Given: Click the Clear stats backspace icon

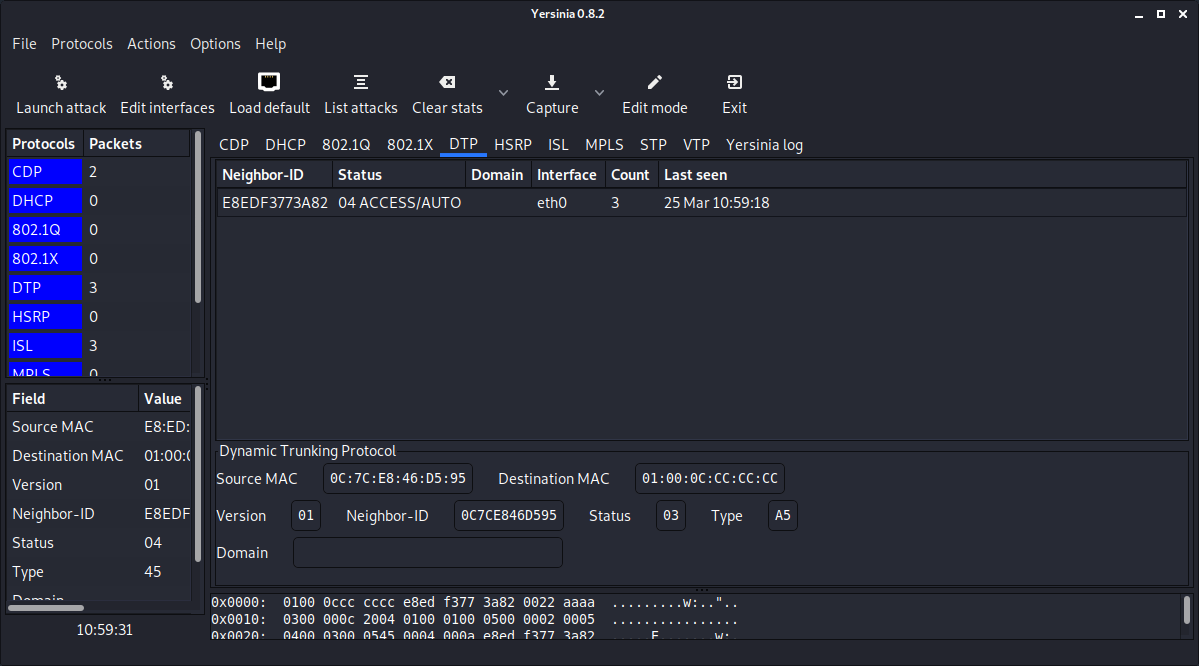Looking at the screenshot, I should tap(447, 82).
